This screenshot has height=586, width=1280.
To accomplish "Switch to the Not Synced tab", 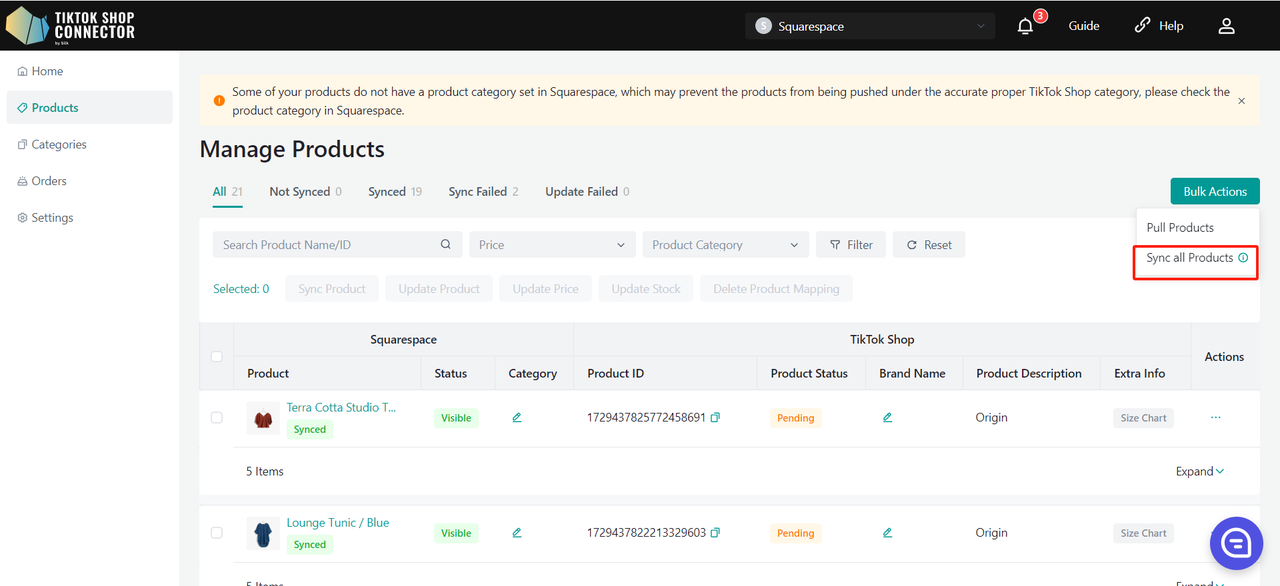I will 305,192.
